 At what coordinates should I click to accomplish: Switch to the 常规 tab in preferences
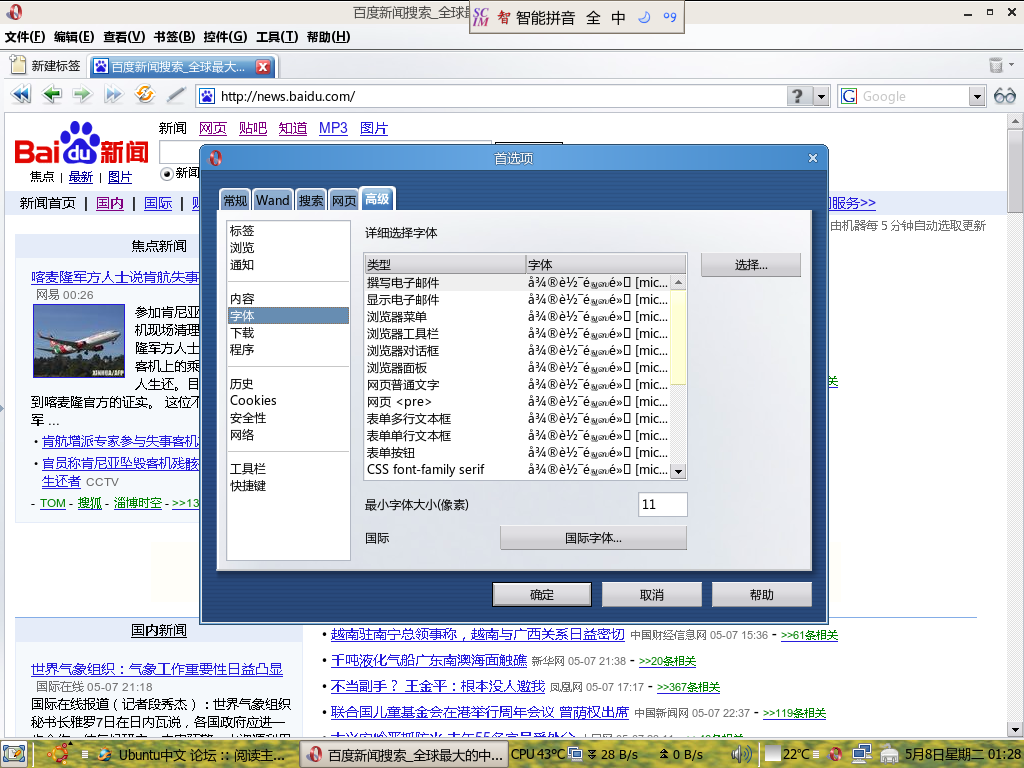[236, 200]
